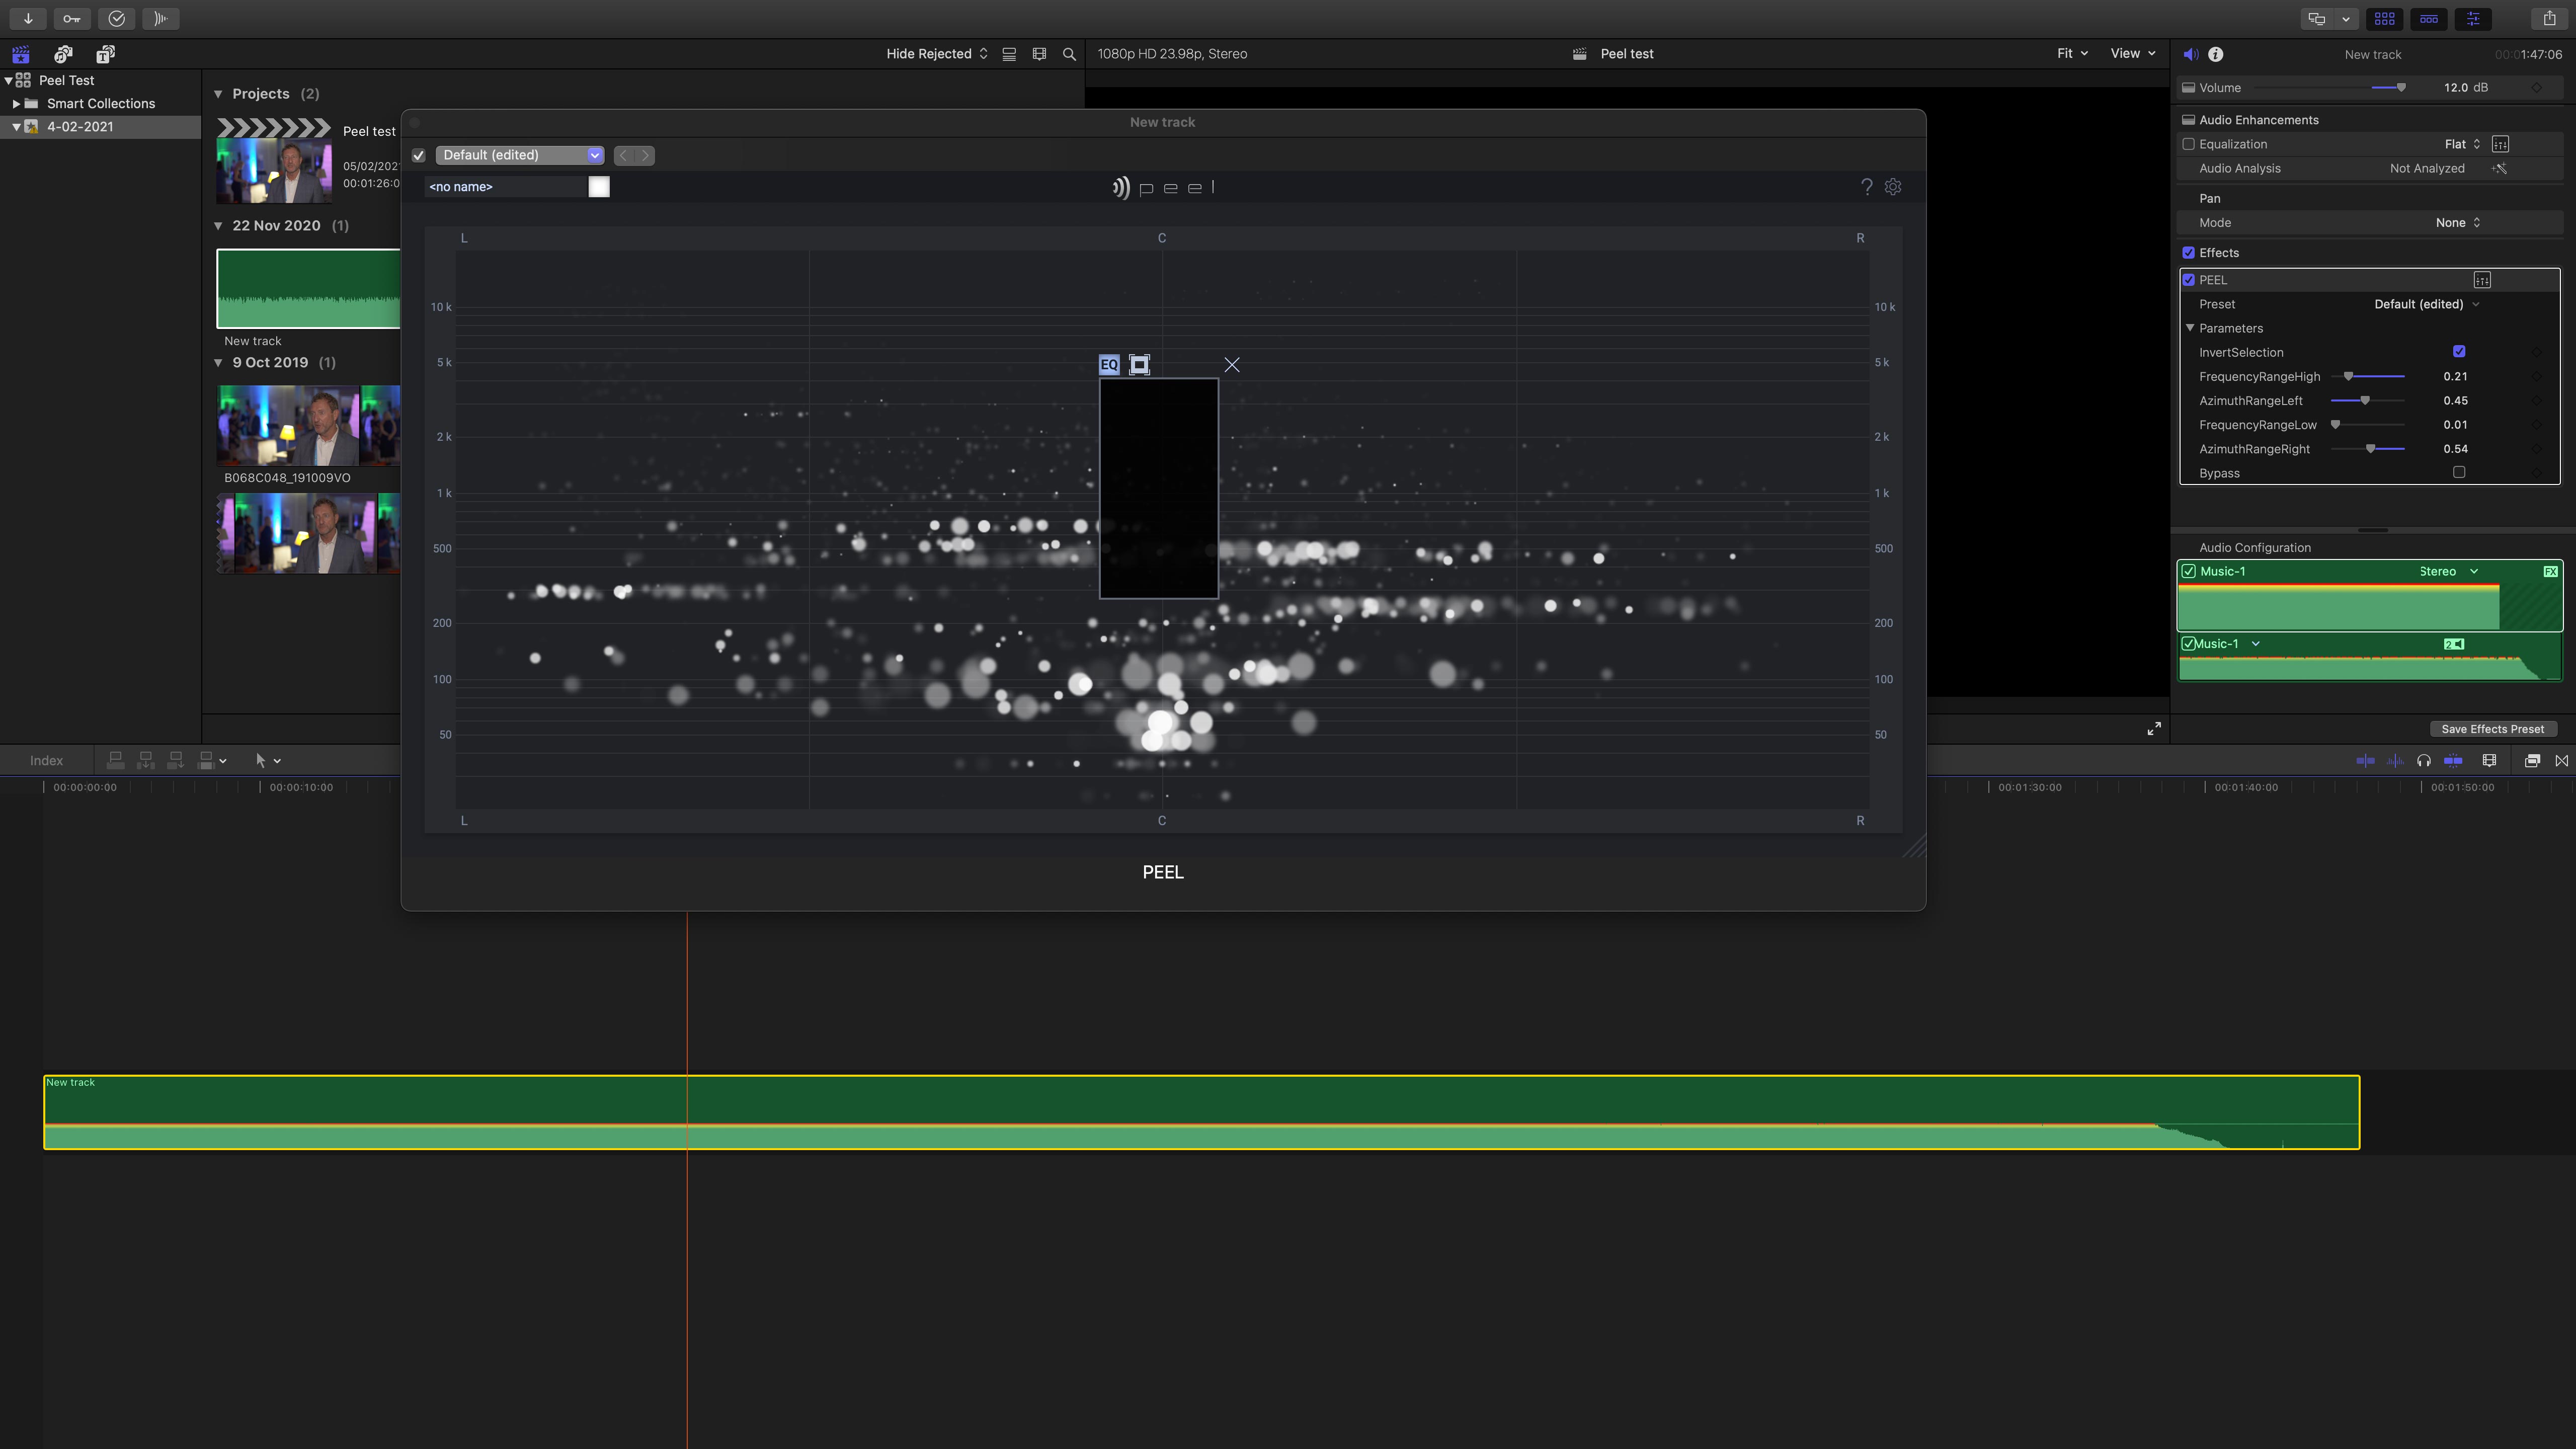Click Save Effects Preset button
Image resolution: width=2576 pixels, height=1449 pixels.
[x=2493, y=729]
